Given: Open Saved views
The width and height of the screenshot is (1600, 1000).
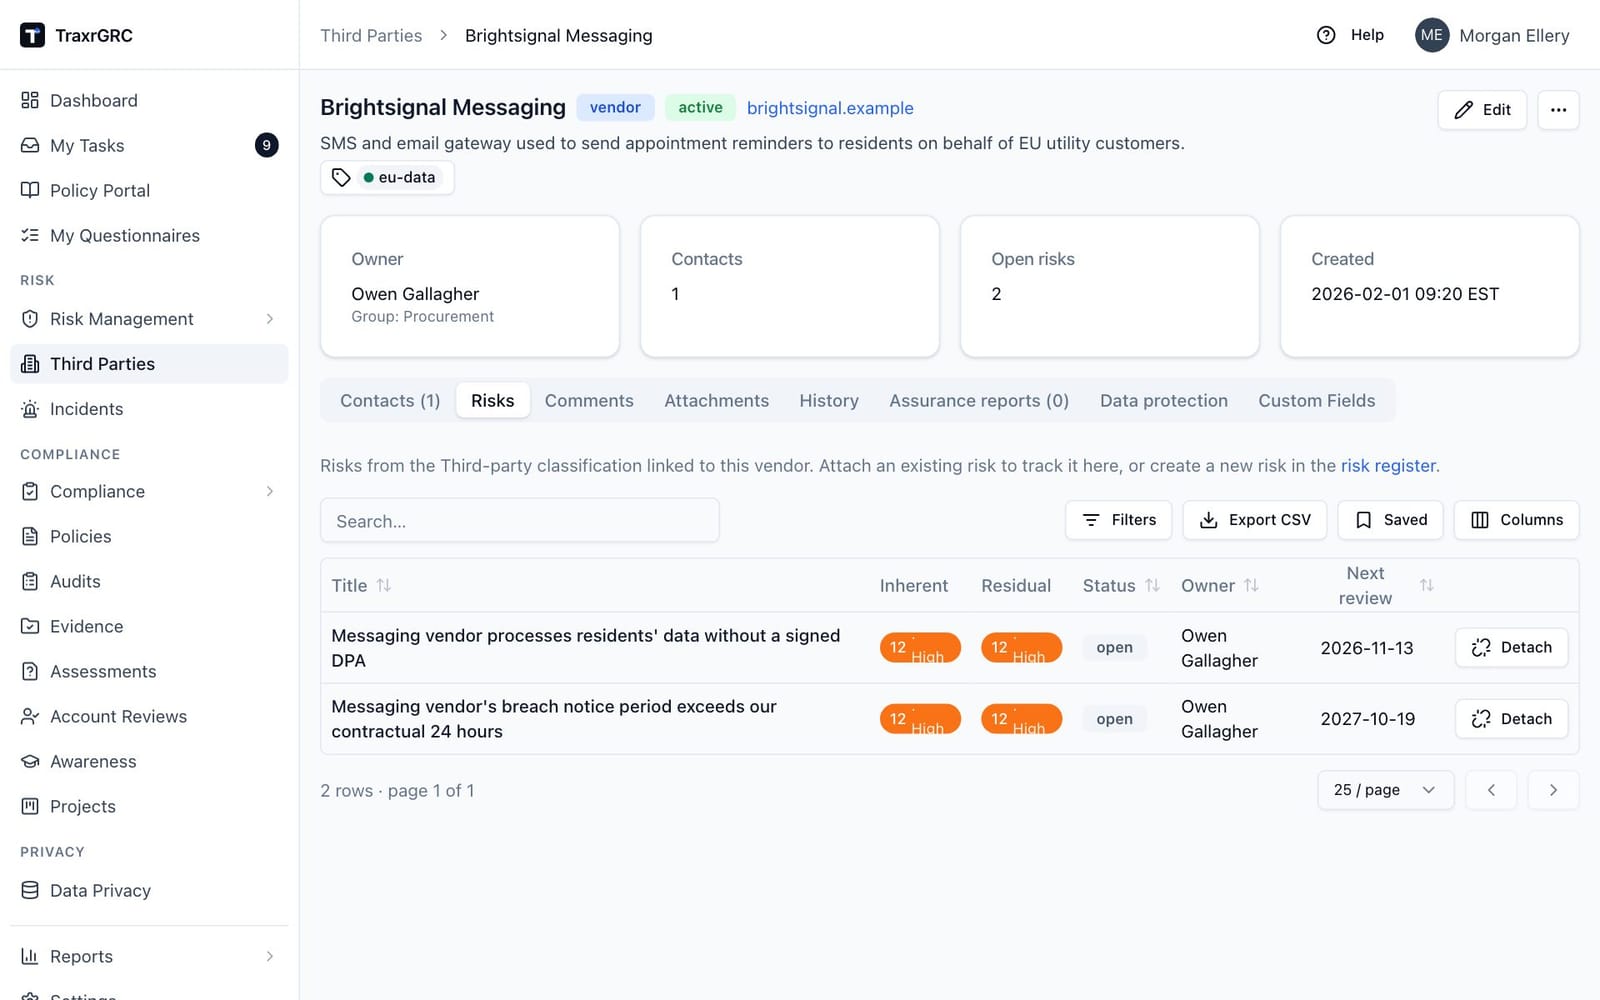Looking at the screenshot, I should tap(1391, 520).
